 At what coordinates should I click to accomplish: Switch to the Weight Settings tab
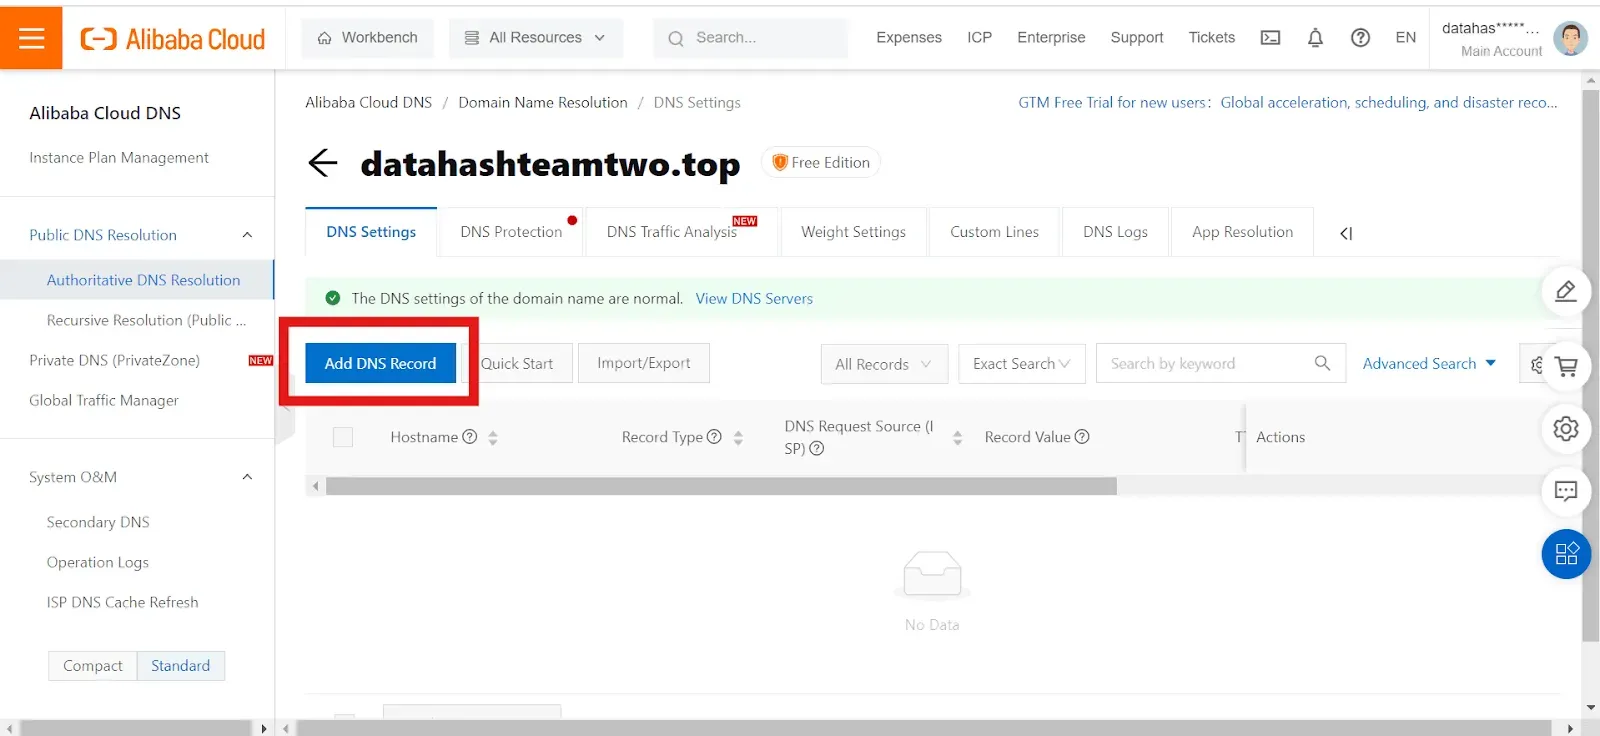tap(853, 232)
